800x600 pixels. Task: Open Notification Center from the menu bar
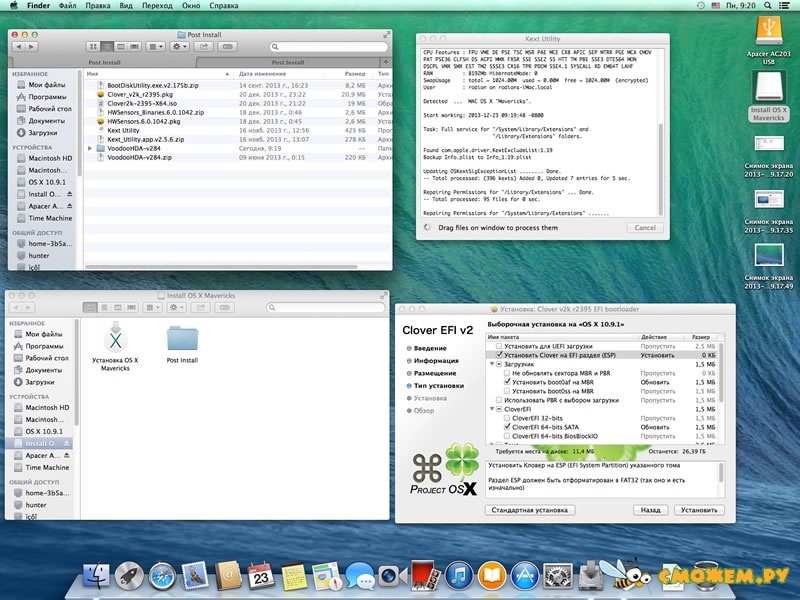784,6
